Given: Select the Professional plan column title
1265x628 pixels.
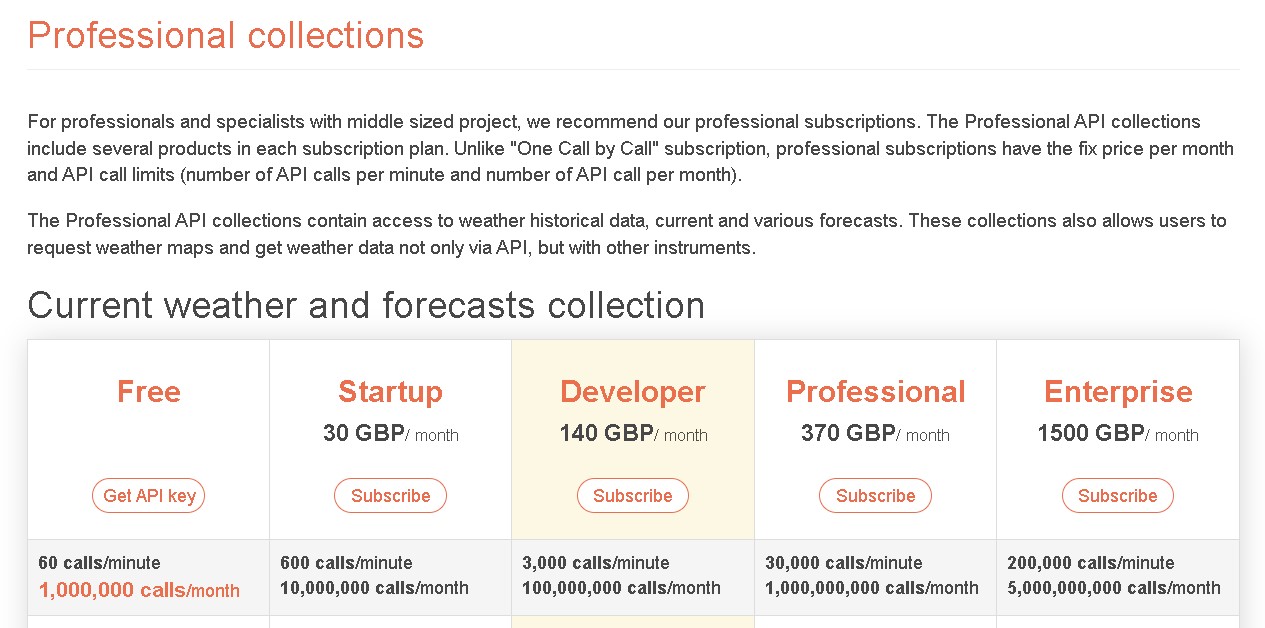Looking at the screenshot, I should coord(875,392).
